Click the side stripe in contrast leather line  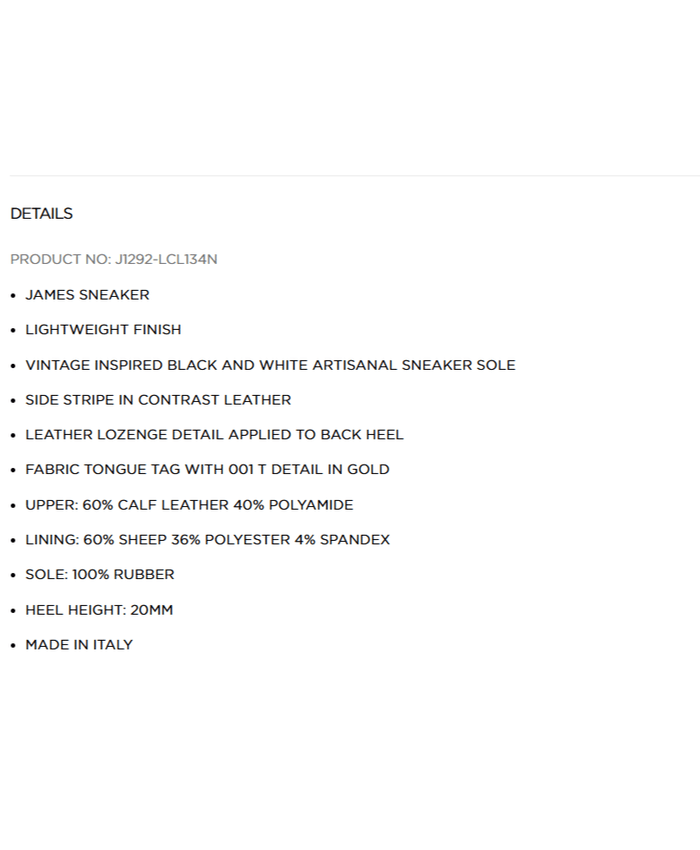[158, 400]
